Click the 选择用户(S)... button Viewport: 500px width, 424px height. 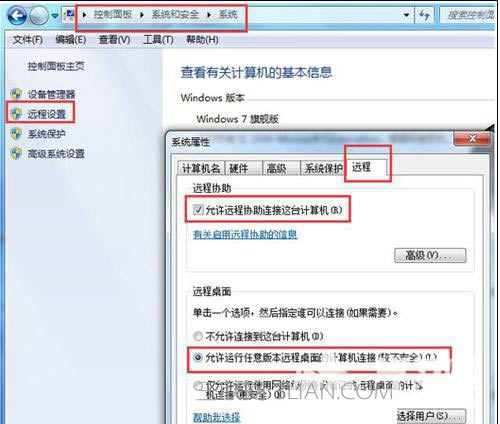click(x=431, y=416)
